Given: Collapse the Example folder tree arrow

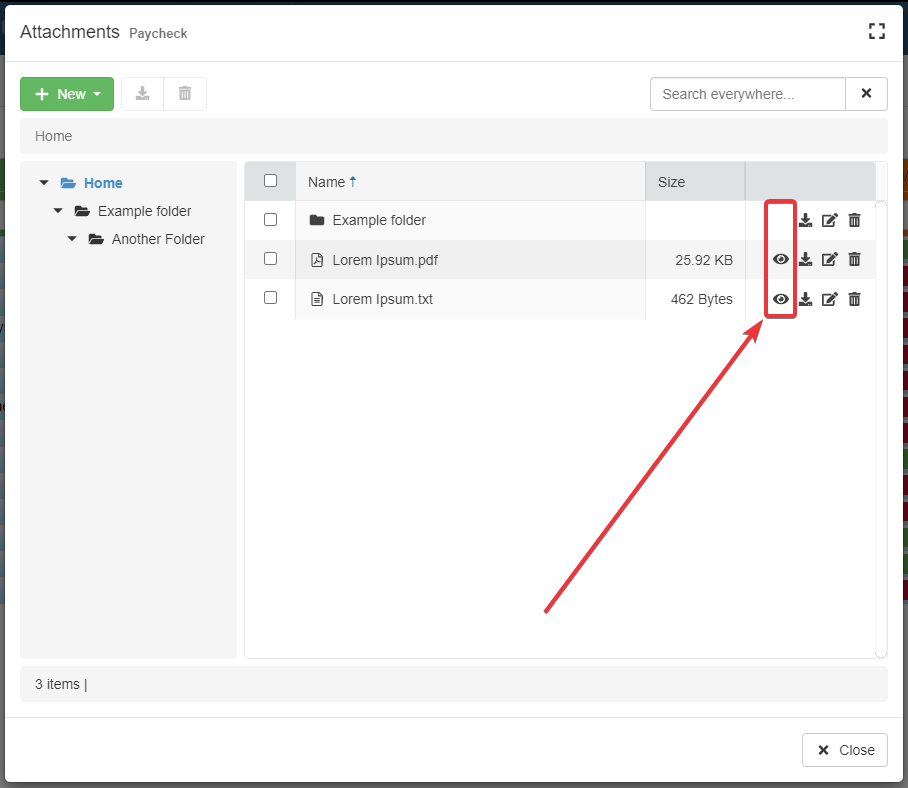Looking at the screenshot, I should pyautogui.click(x=58, y=211).
